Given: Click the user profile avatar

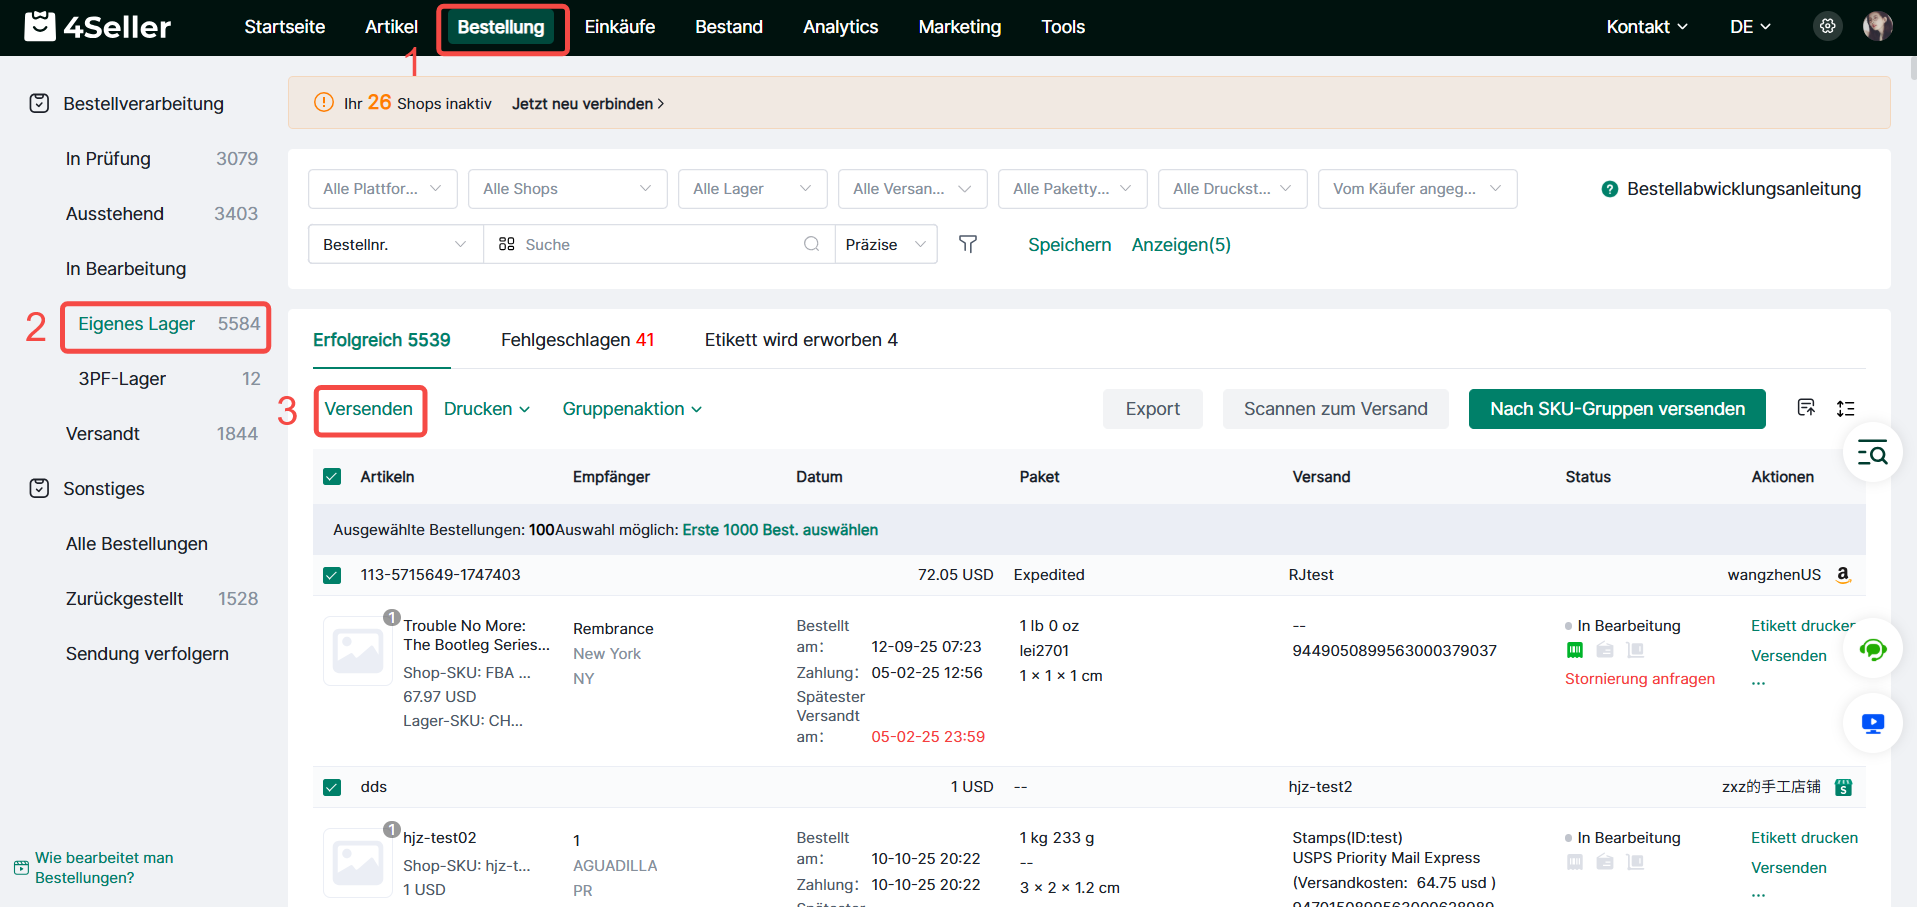Looking at the screenshot, I should click(1877, 27).
